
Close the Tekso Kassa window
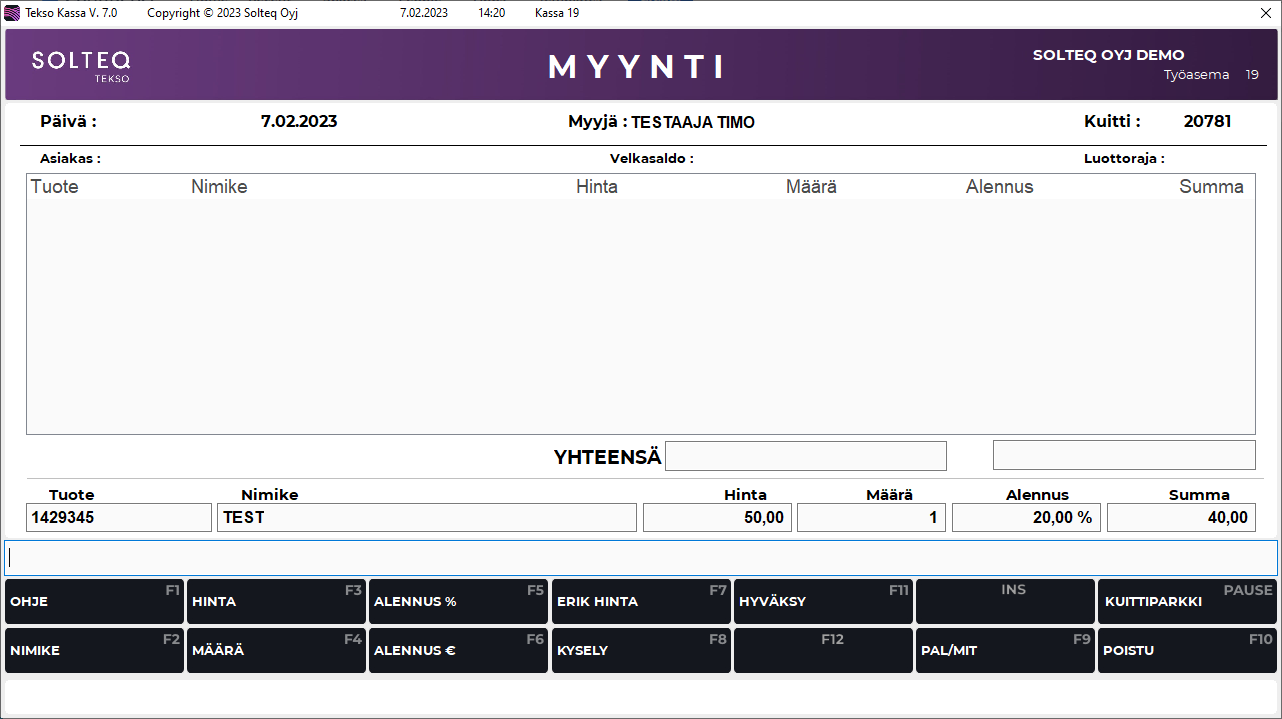click(x=1266, y=13)
